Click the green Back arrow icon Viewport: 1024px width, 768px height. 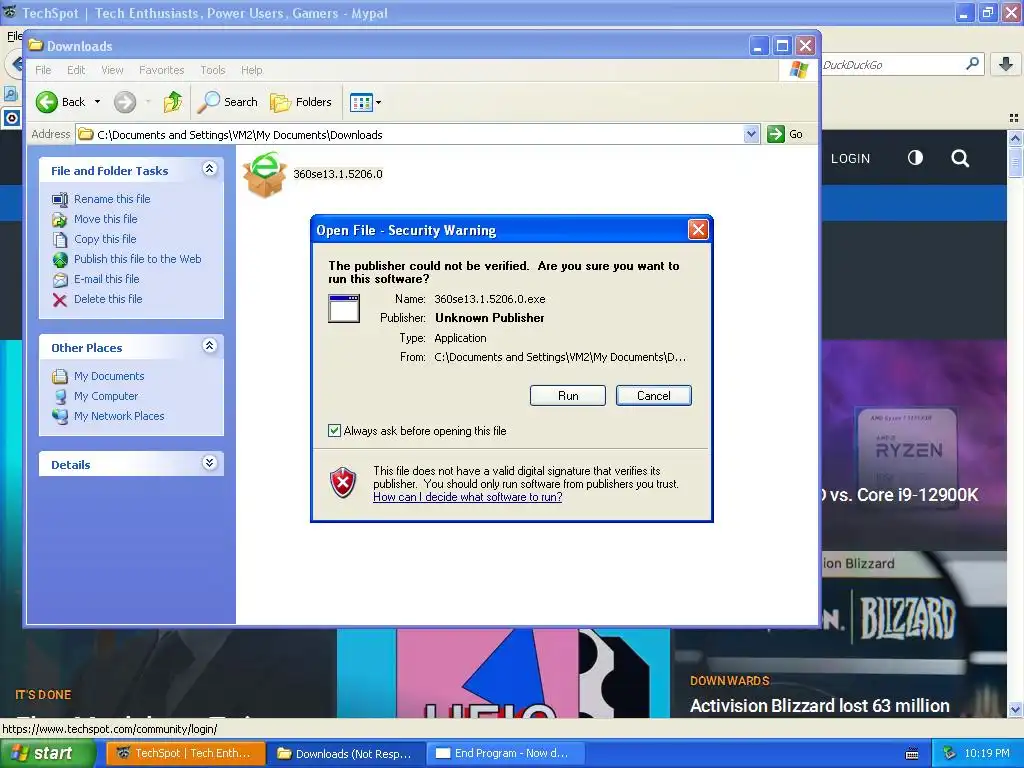click(x=47, y=102)
